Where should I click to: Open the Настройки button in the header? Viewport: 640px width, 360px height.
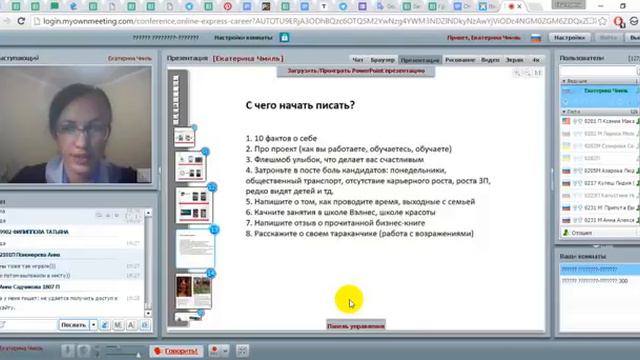coord(569,38)
